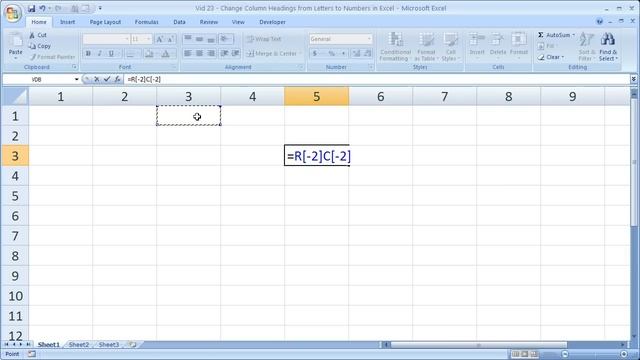Click AutoSum sigma icon
This screenshot has width=640, height=360.
[540, 35]
